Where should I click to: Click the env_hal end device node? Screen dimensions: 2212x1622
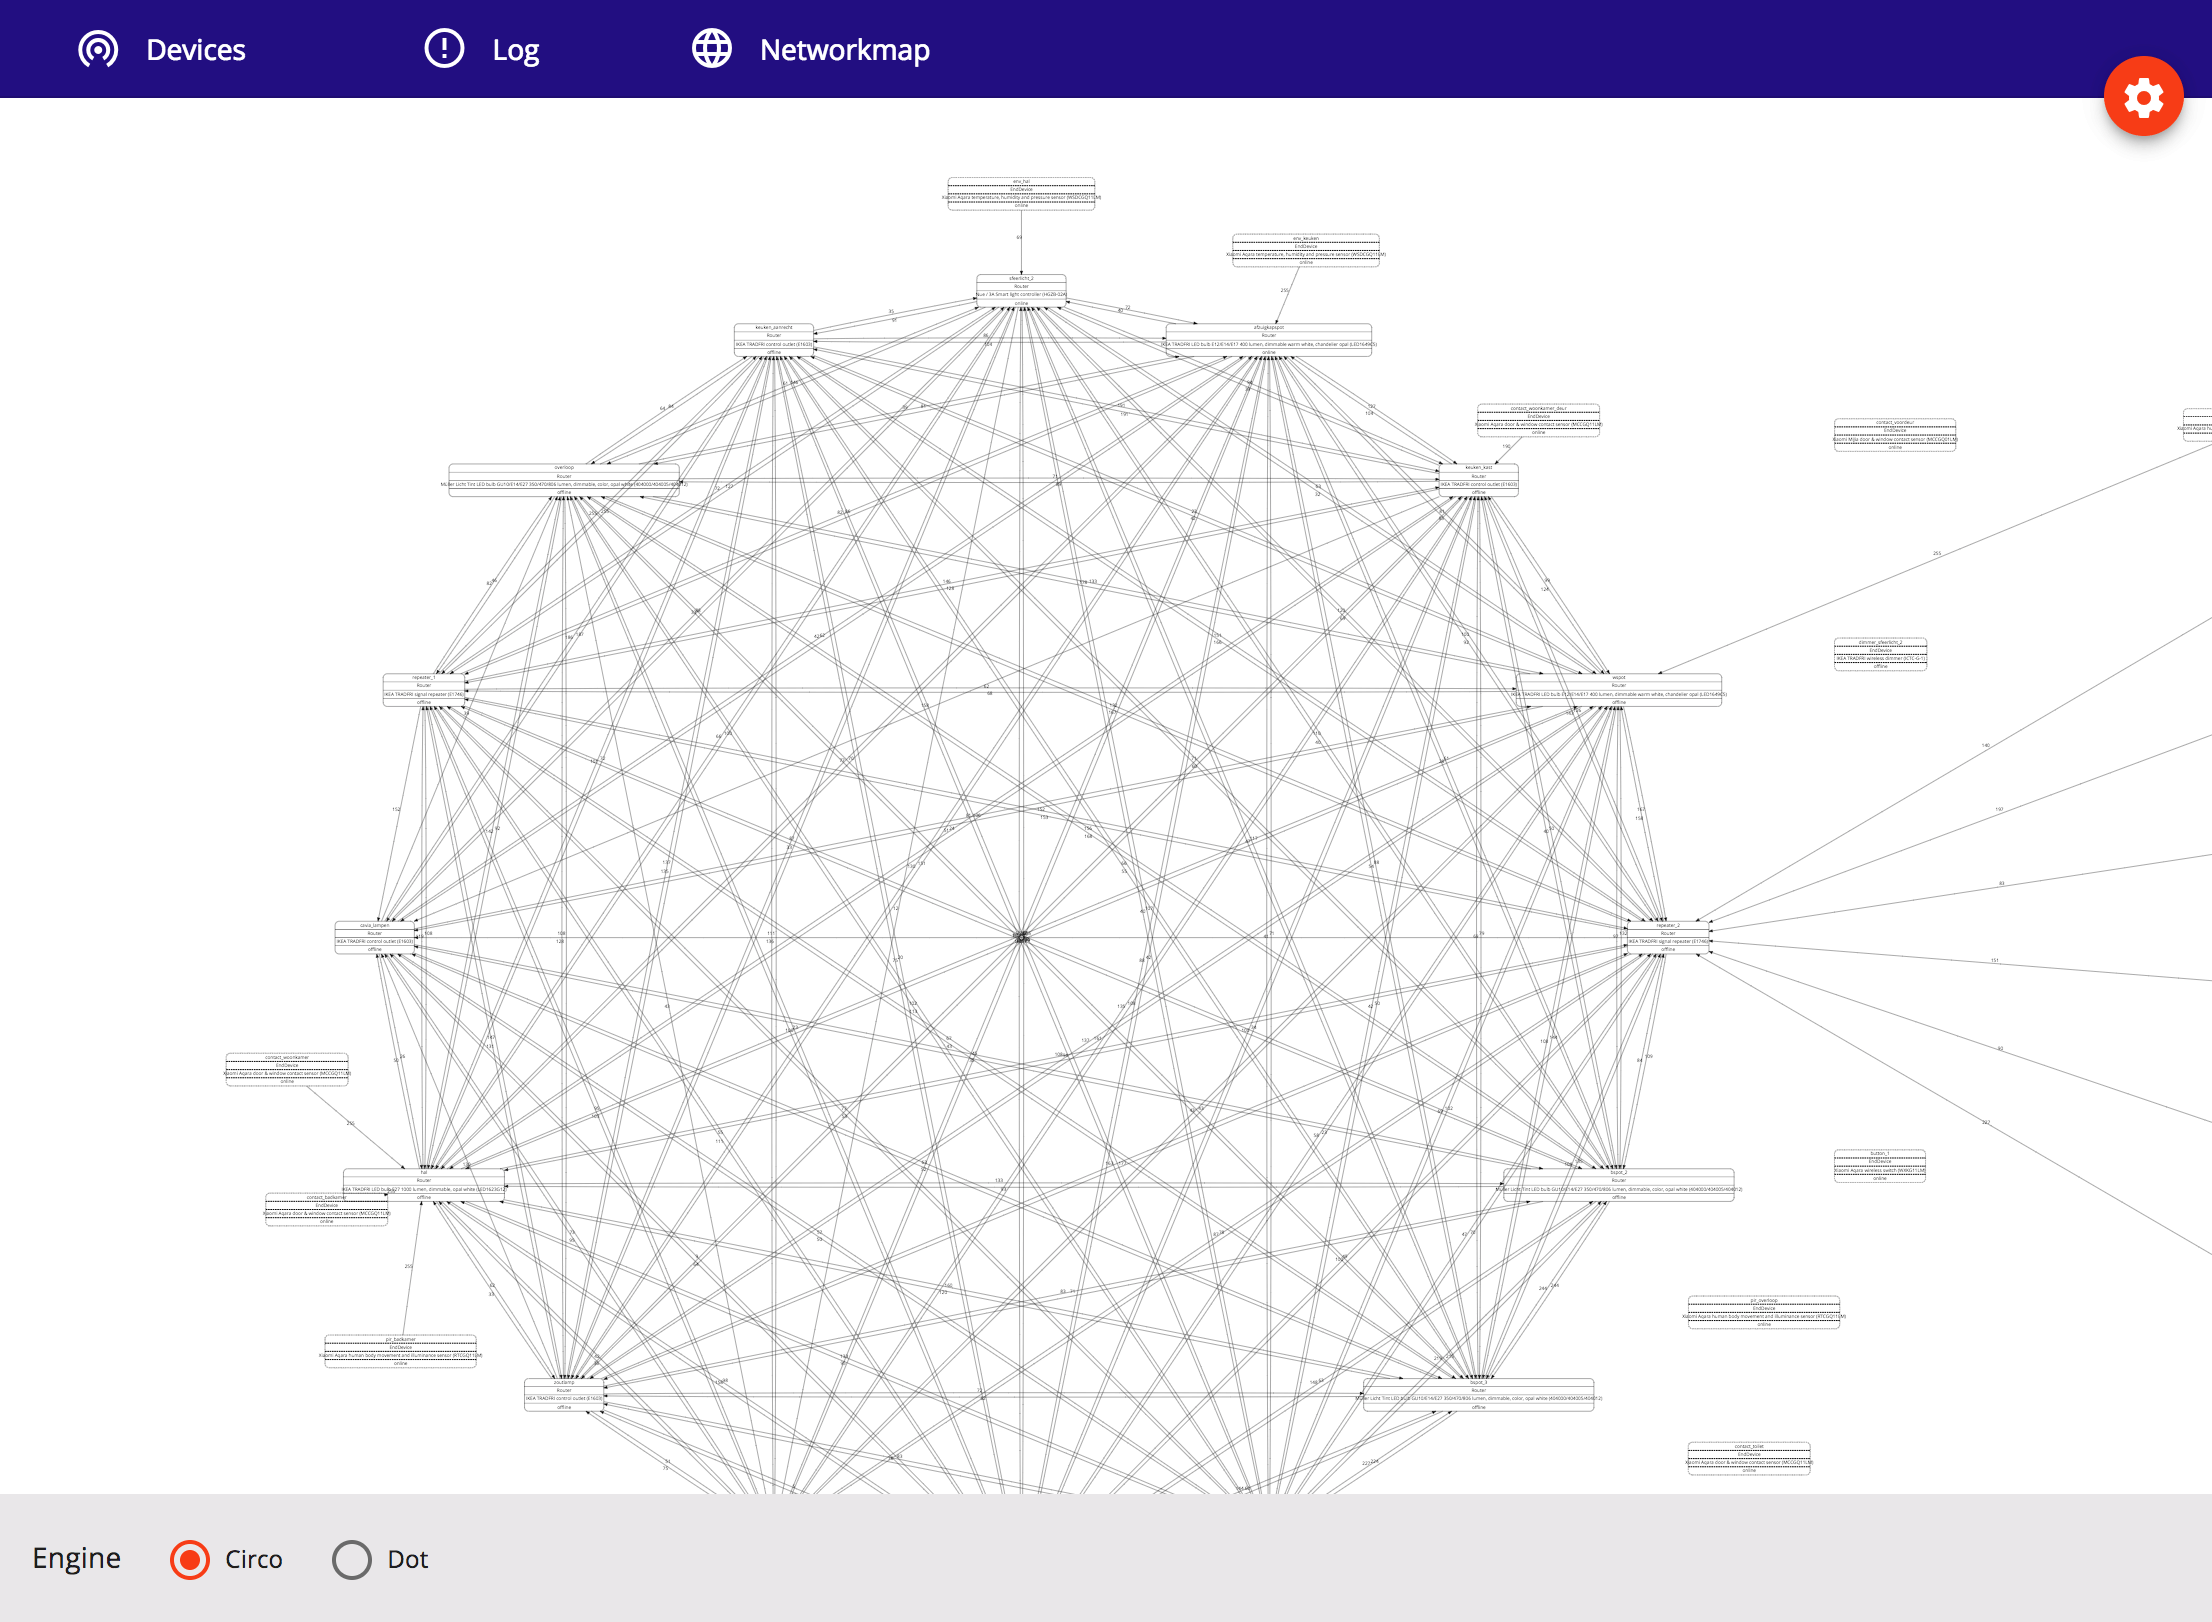pos(1021,193)
